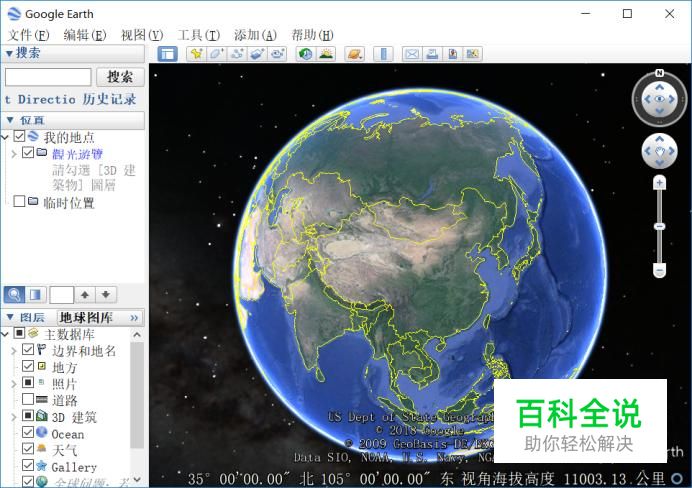Uncheck the Ocean layer checkbox
This screenshot has width=692, height=488.
(x=28, y=432)
